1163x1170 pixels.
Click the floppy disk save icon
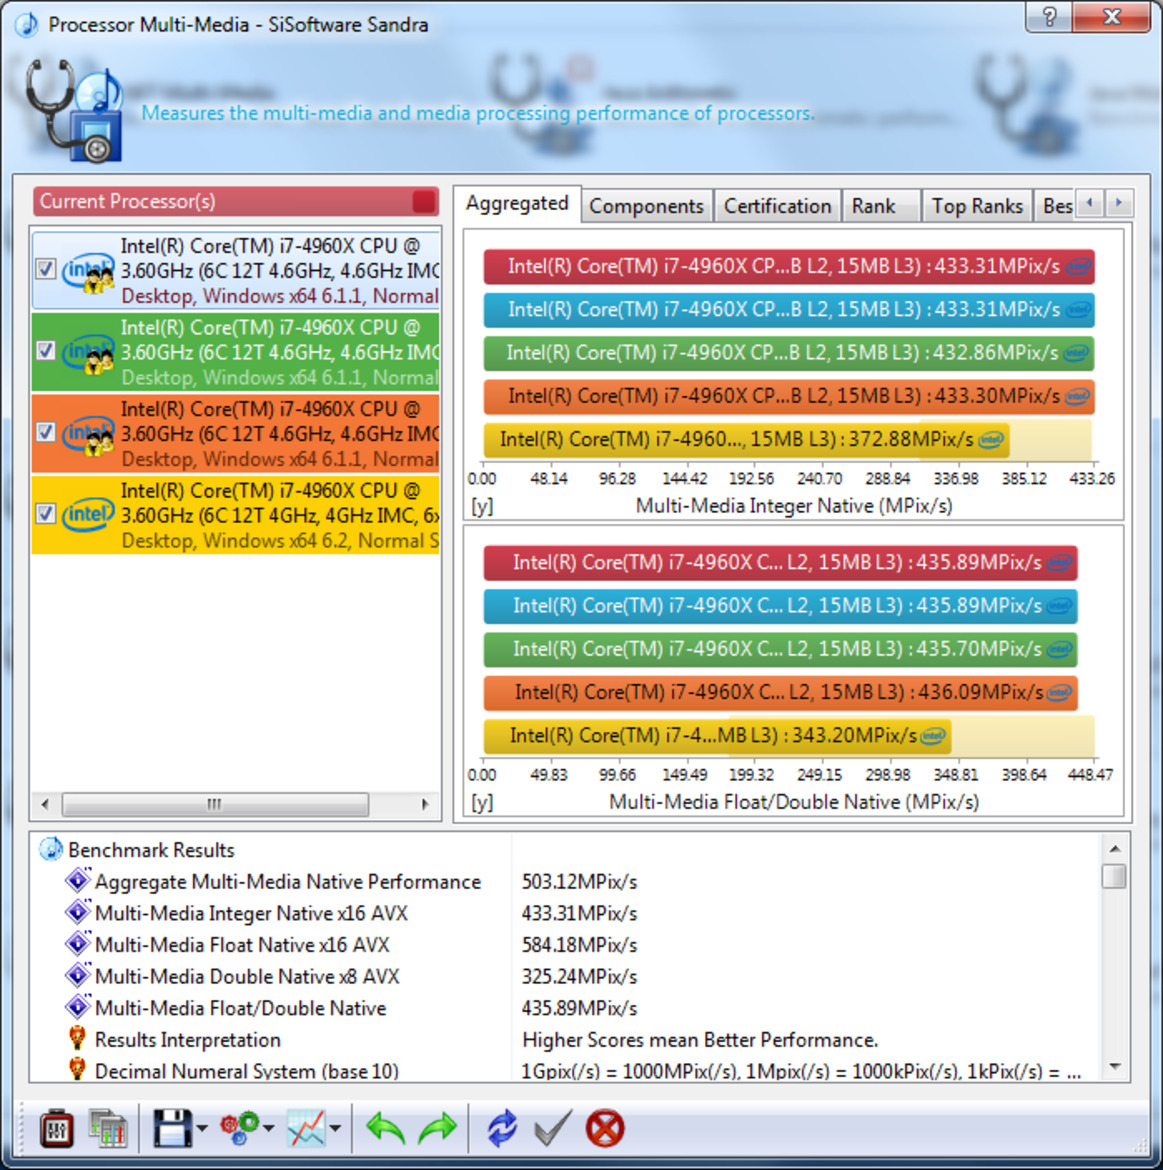pyautogui.click(x=172, y=1128)
